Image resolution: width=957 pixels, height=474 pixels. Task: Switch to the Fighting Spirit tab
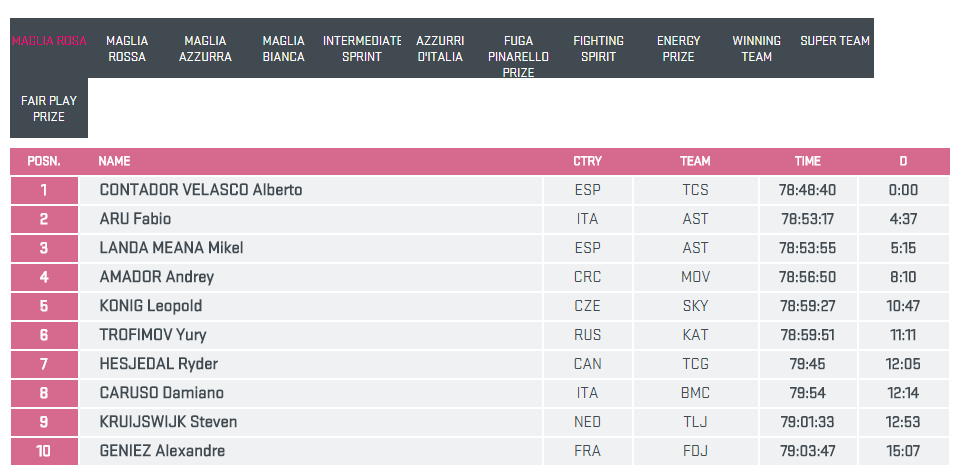[598, 49]
